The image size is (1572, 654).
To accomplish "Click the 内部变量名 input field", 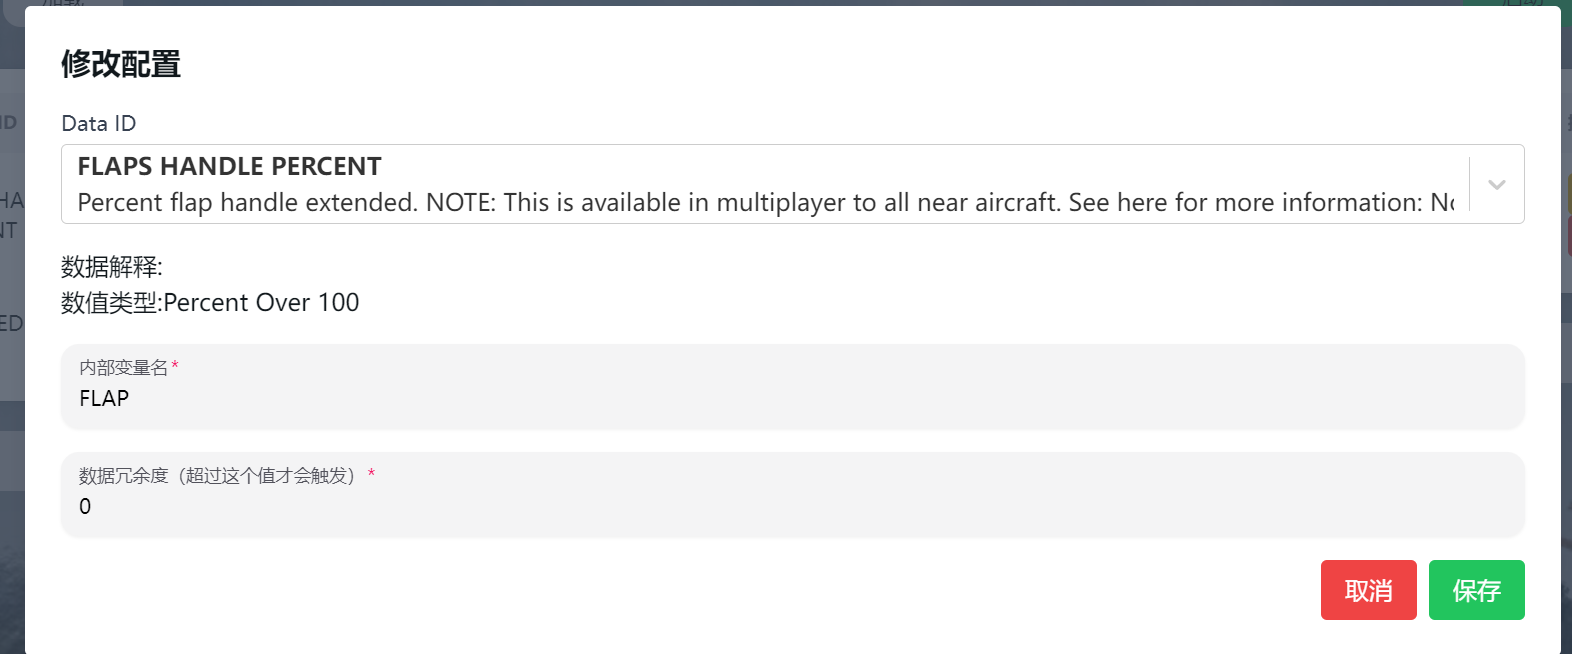I will (400, 398).
